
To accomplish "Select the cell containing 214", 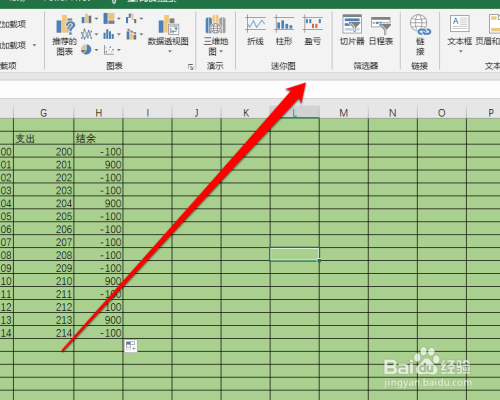I will [43, 333].
